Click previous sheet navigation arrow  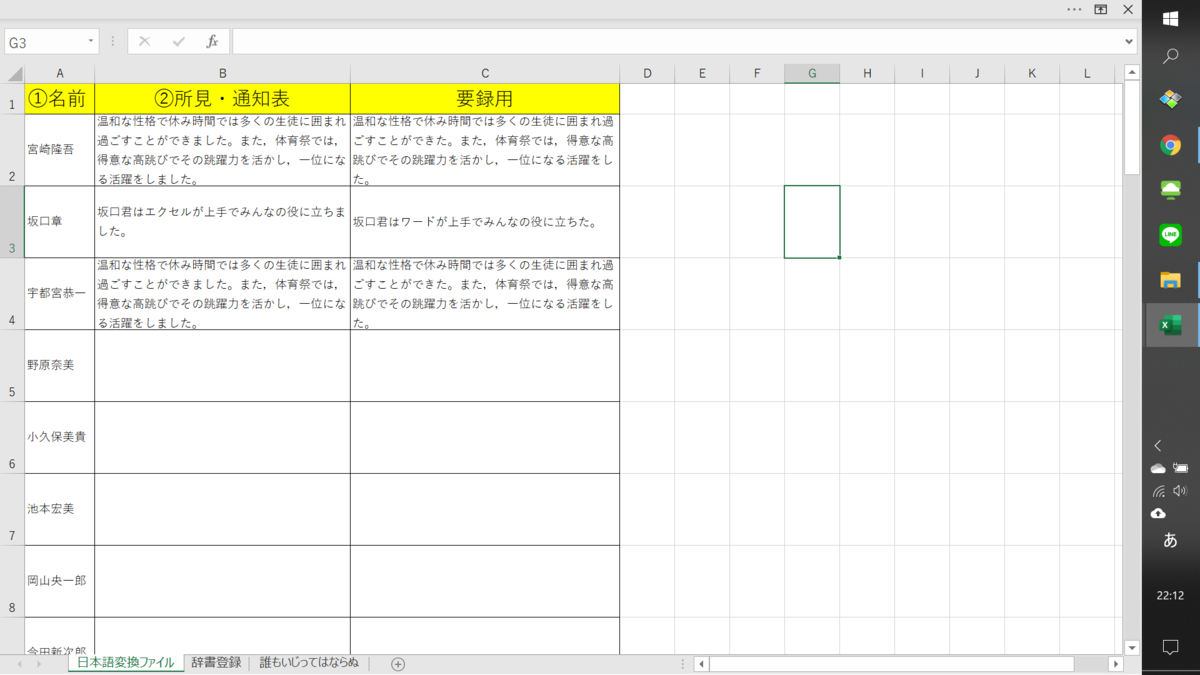[19, 664]
